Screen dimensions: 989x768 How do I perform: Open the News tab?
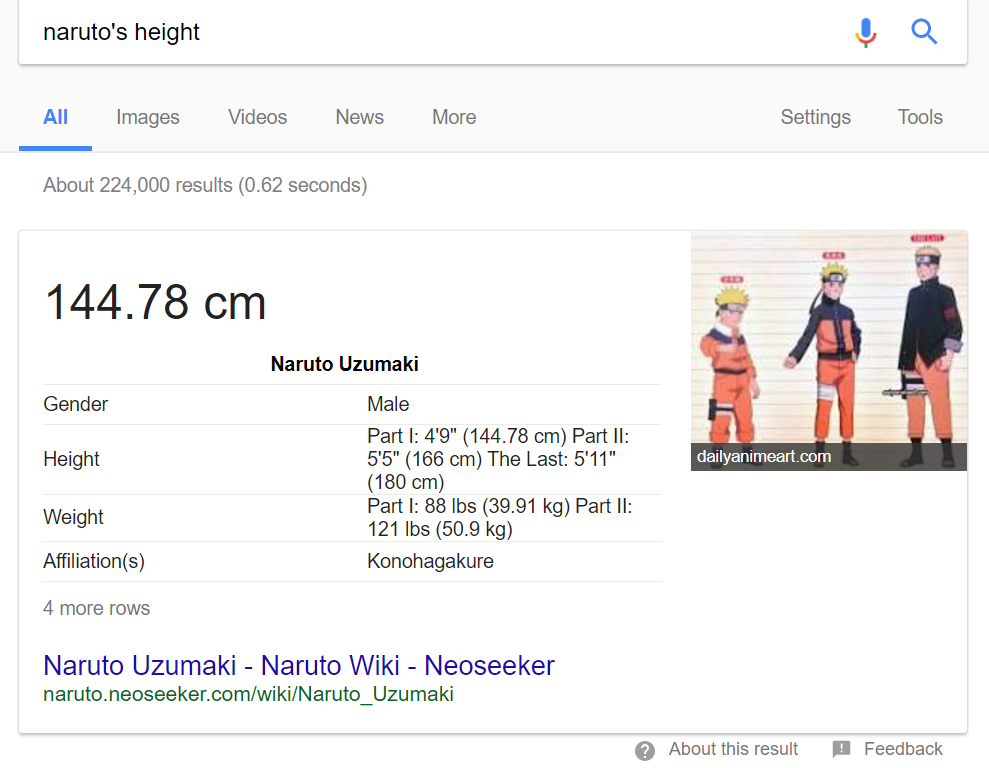pyautogui.click(x=360, y=117)
